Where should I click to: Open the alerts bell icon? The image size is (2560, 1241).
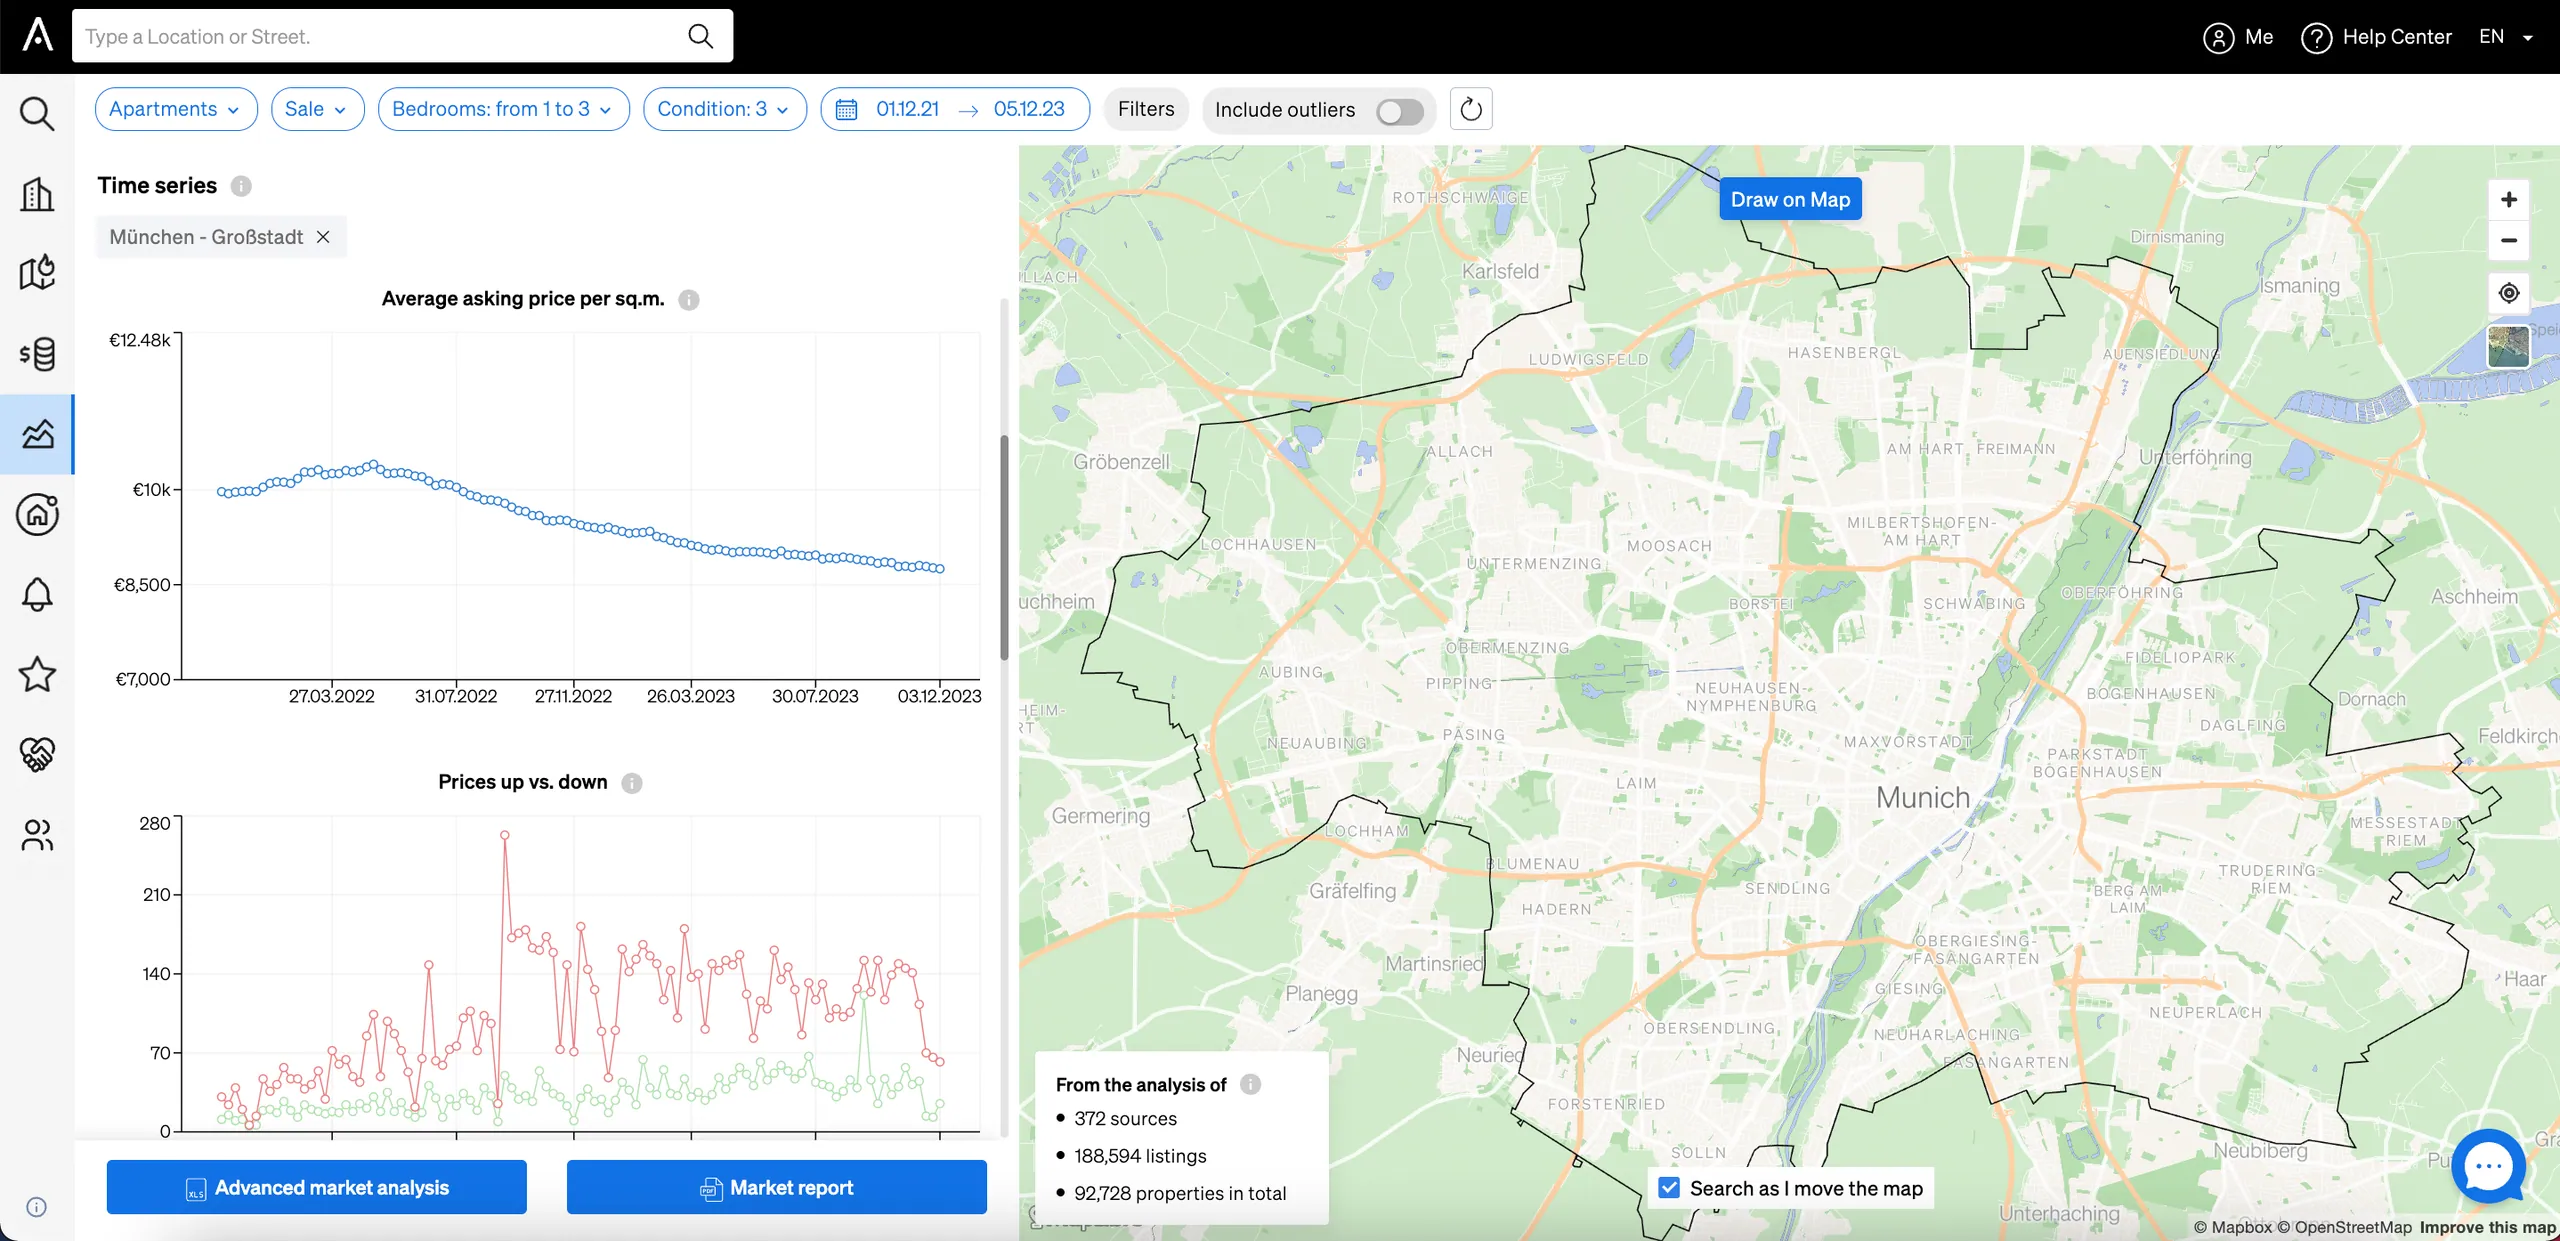point(37,594)
